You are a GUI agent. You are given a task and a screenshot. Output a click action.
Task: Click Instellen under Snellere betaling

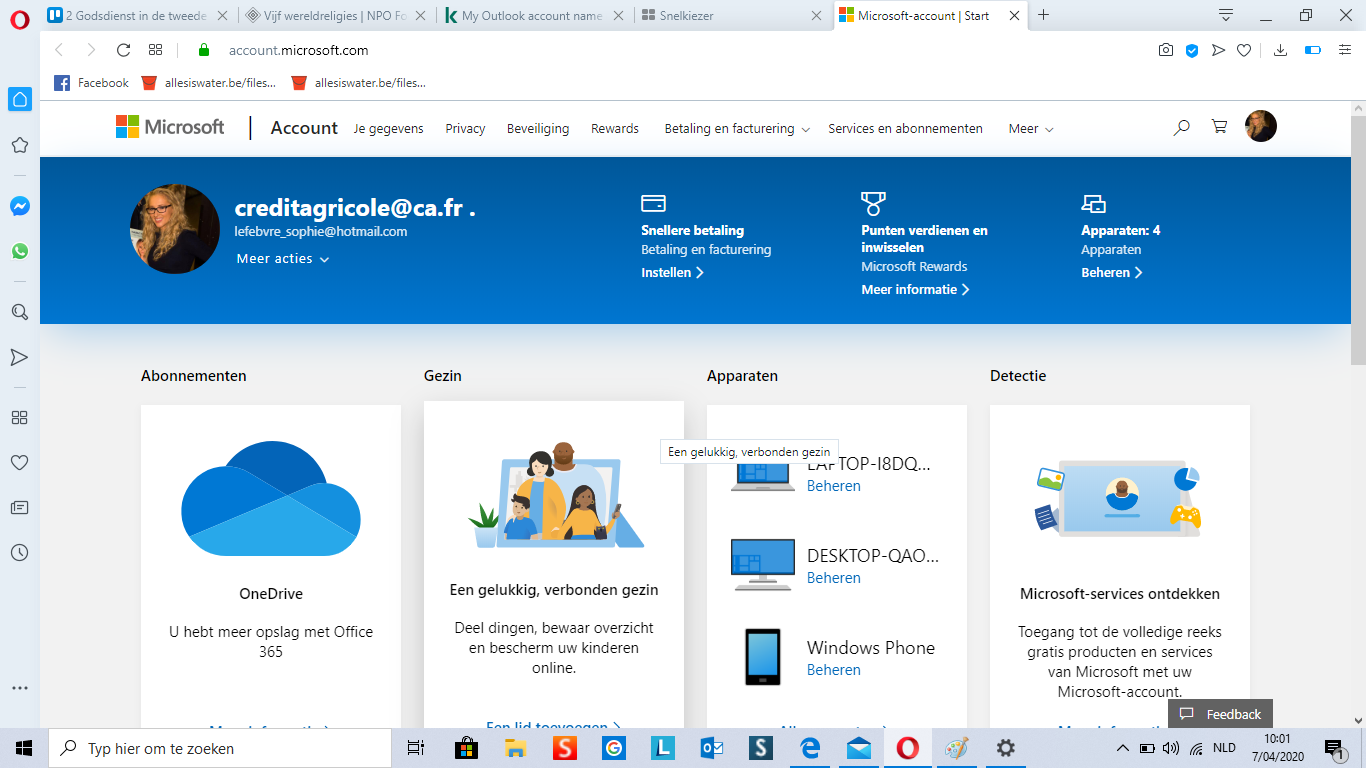coord(672,272)
